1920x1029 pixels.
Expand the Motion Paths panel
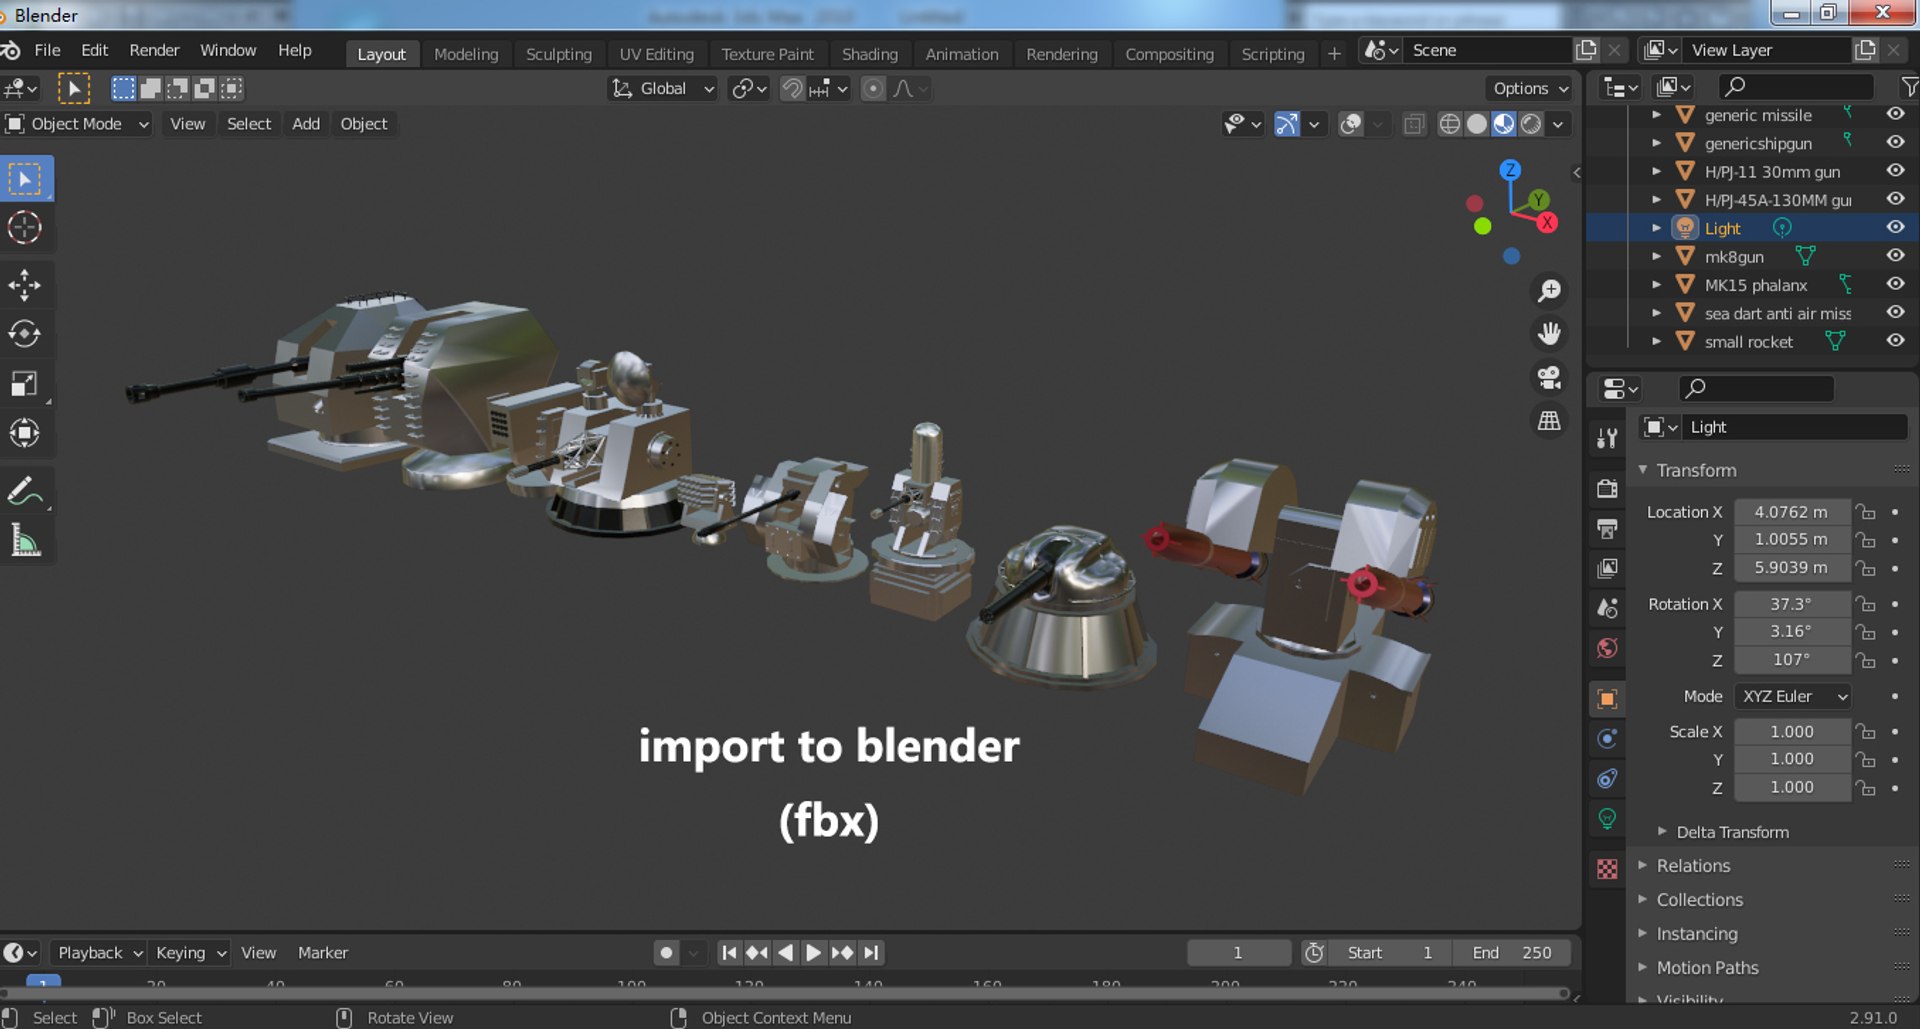[x=1707, y=968]
